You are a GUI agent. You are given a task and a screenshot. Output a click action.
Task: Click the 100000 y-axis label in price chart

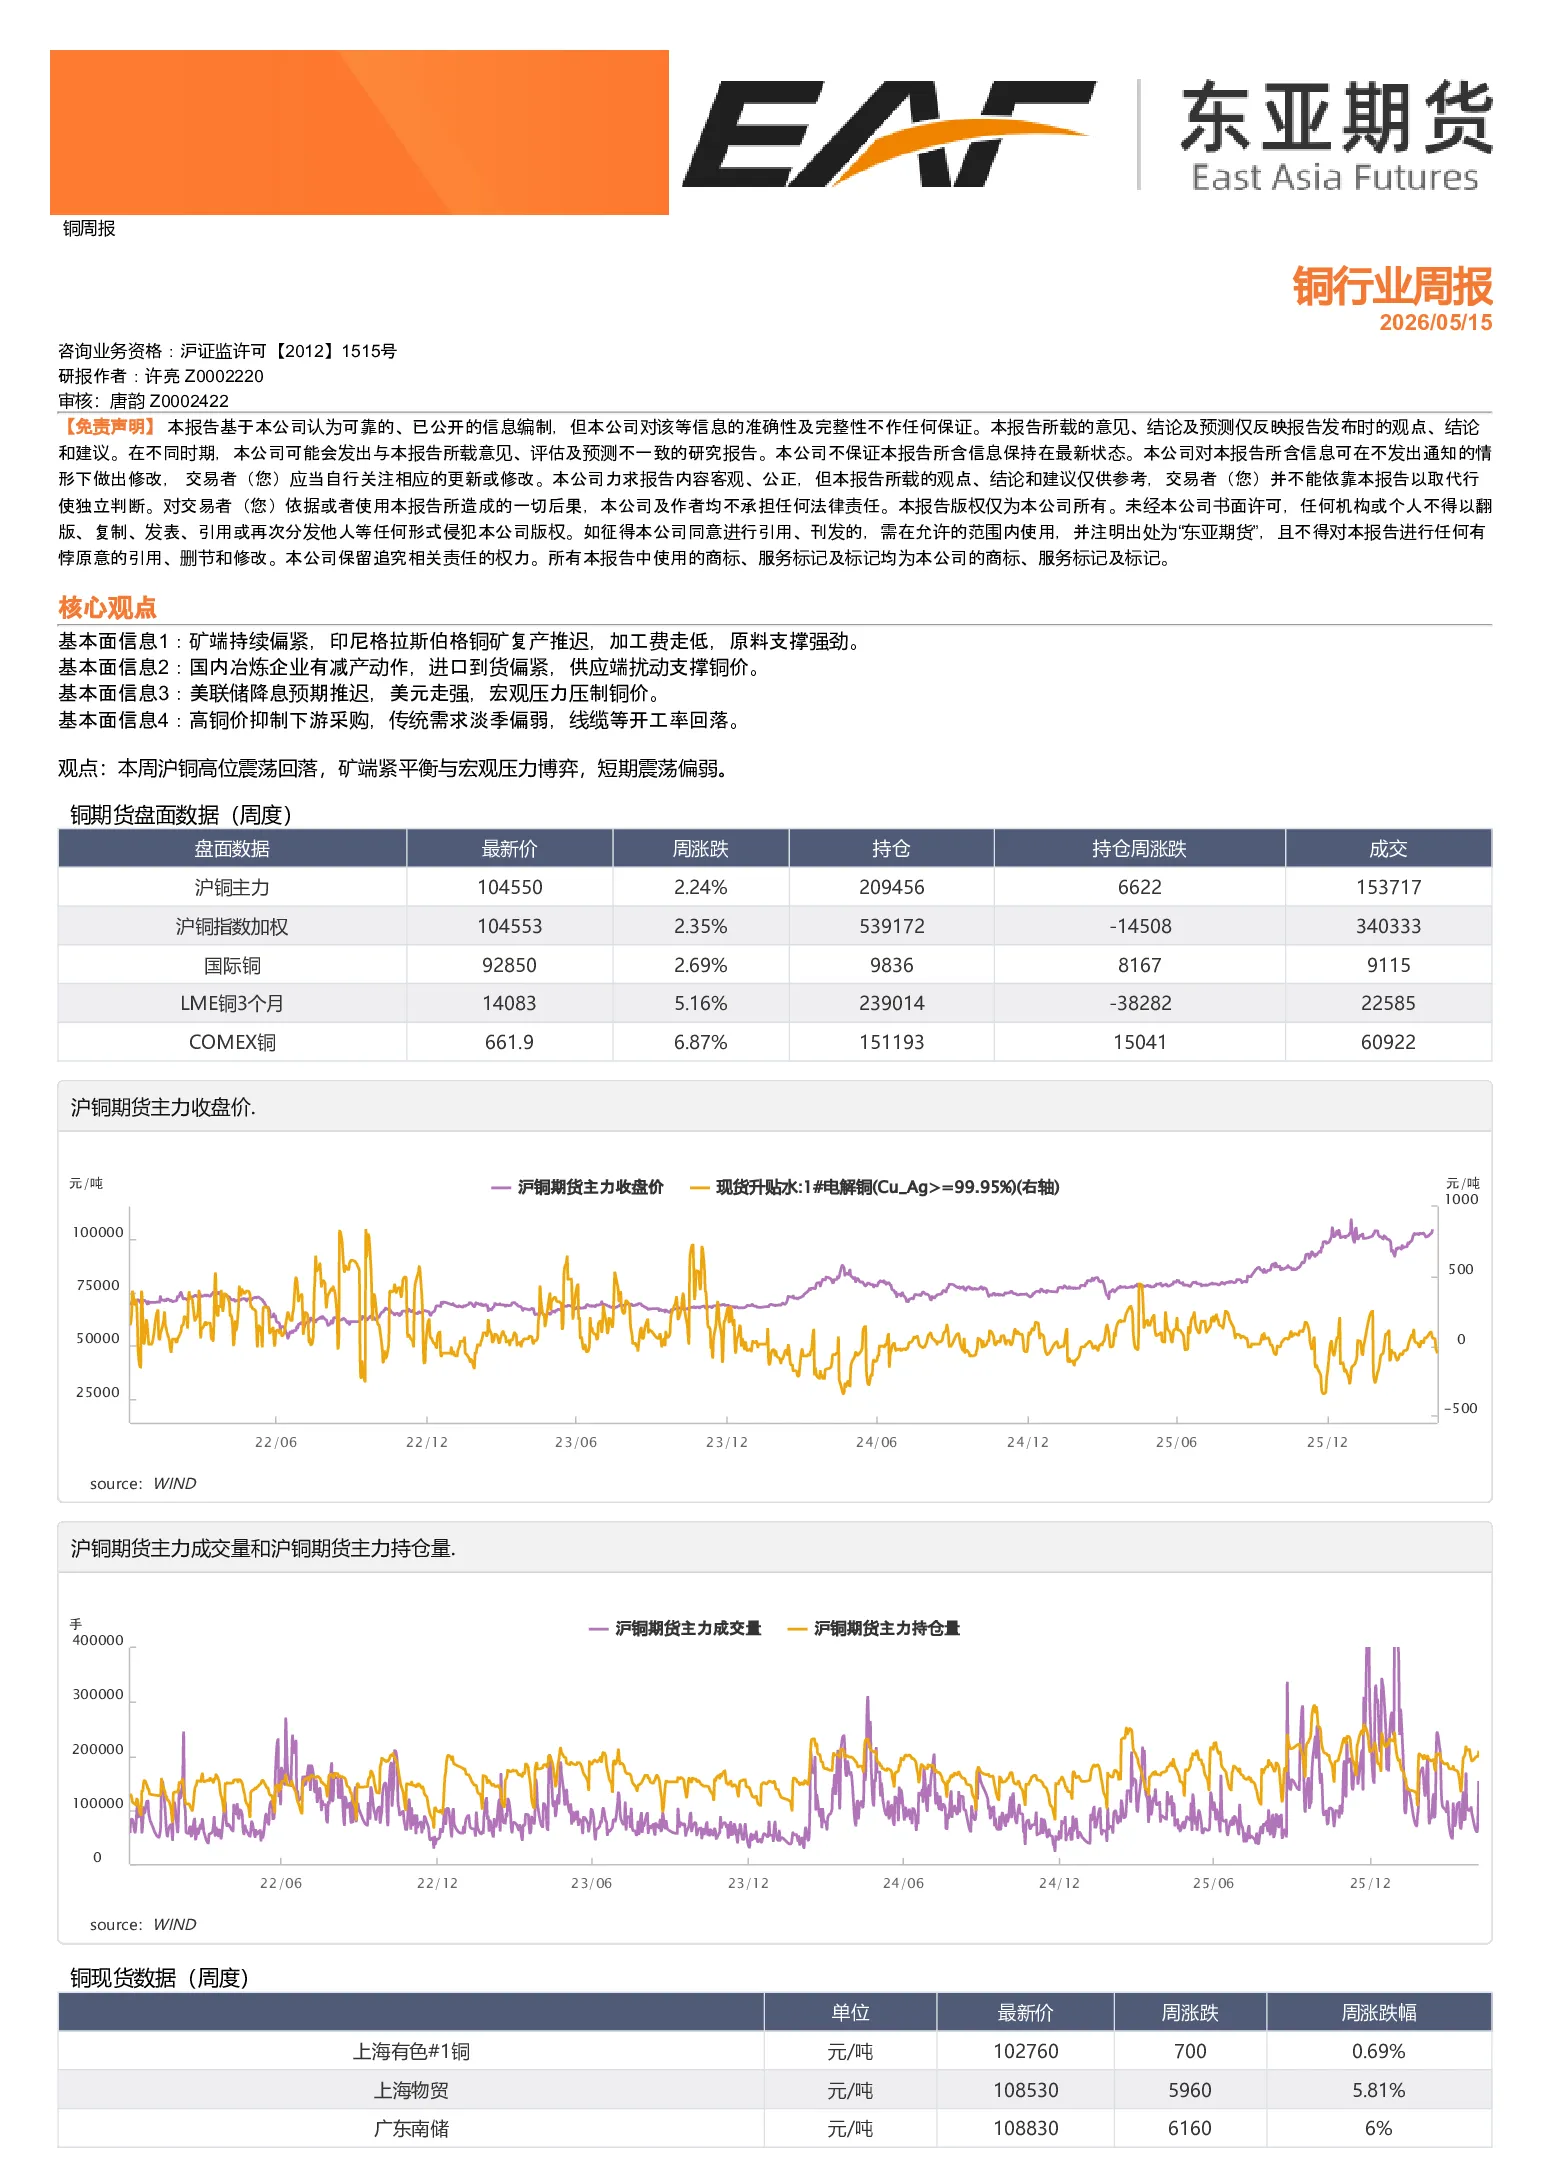tap(98, 1232)
